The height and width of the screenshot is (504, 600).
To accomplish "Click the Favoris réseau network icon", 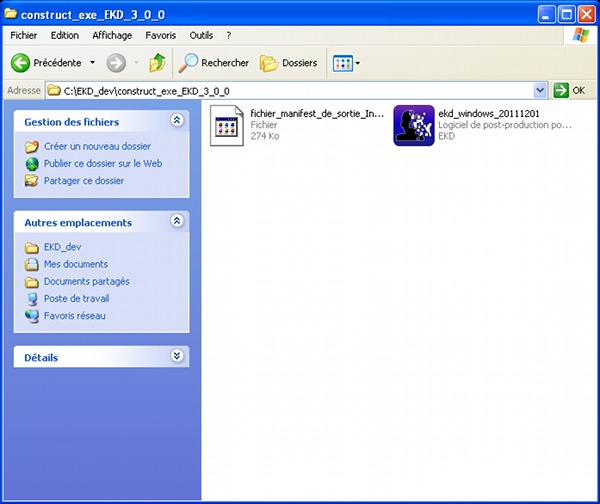I will (32, 316).
